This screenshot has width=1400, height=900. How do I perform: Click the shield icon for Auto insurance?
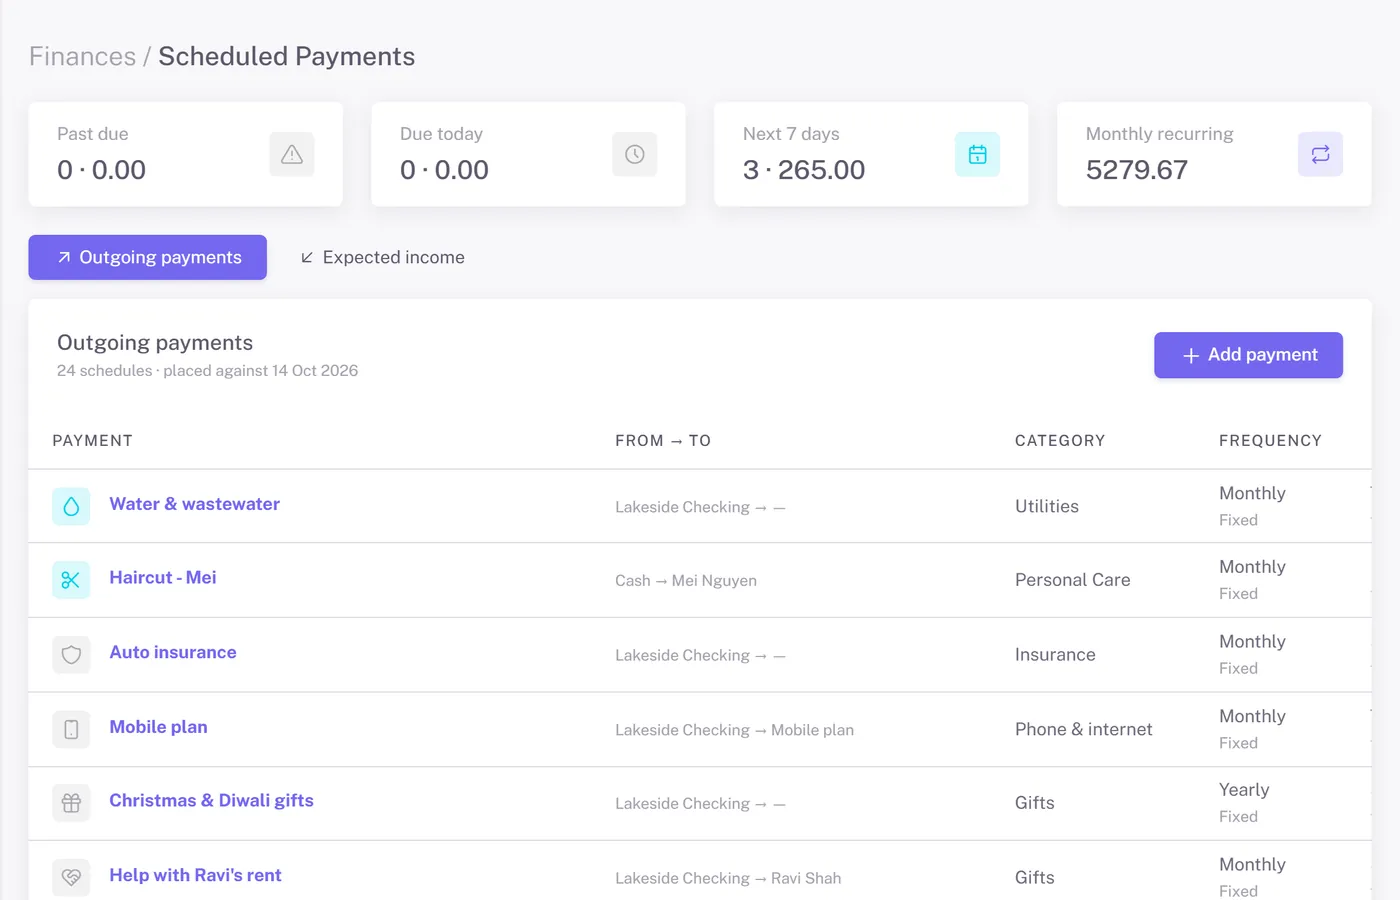pos(71,655)
